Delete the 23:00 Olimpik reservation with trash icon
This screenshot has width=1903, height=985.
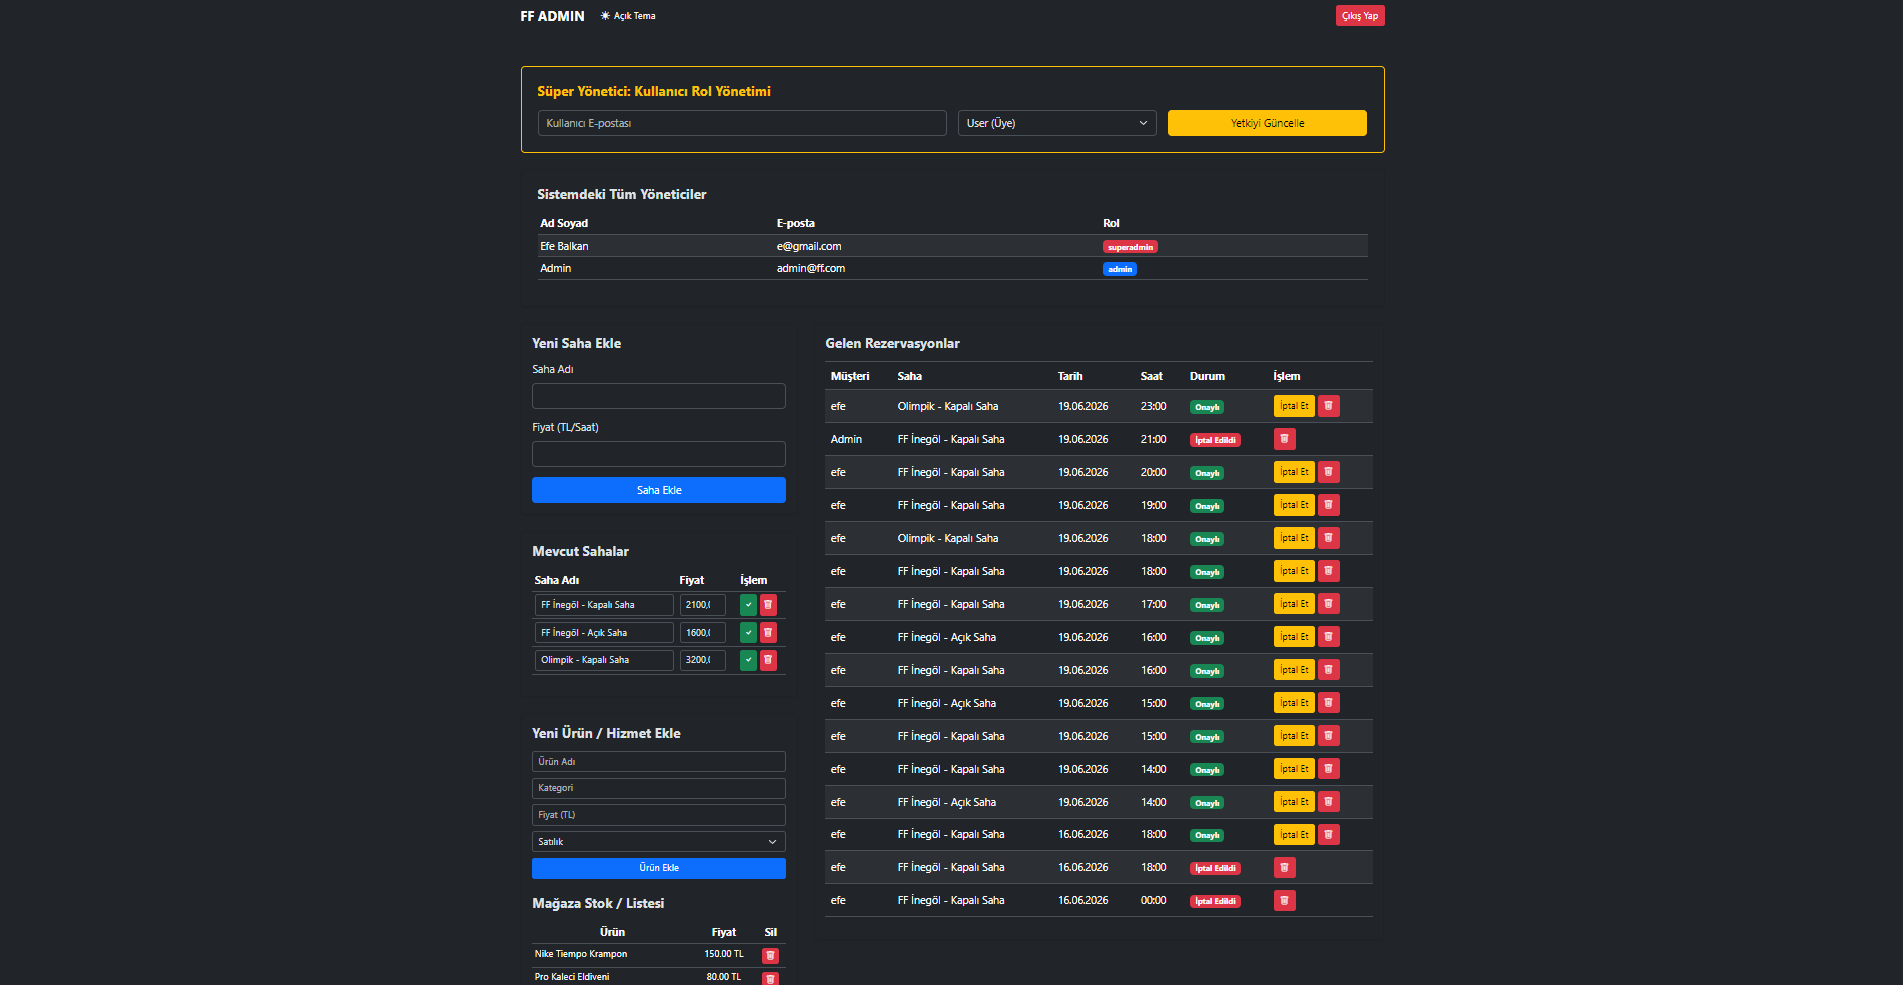pyautogui.click(x=1328, y=406)
